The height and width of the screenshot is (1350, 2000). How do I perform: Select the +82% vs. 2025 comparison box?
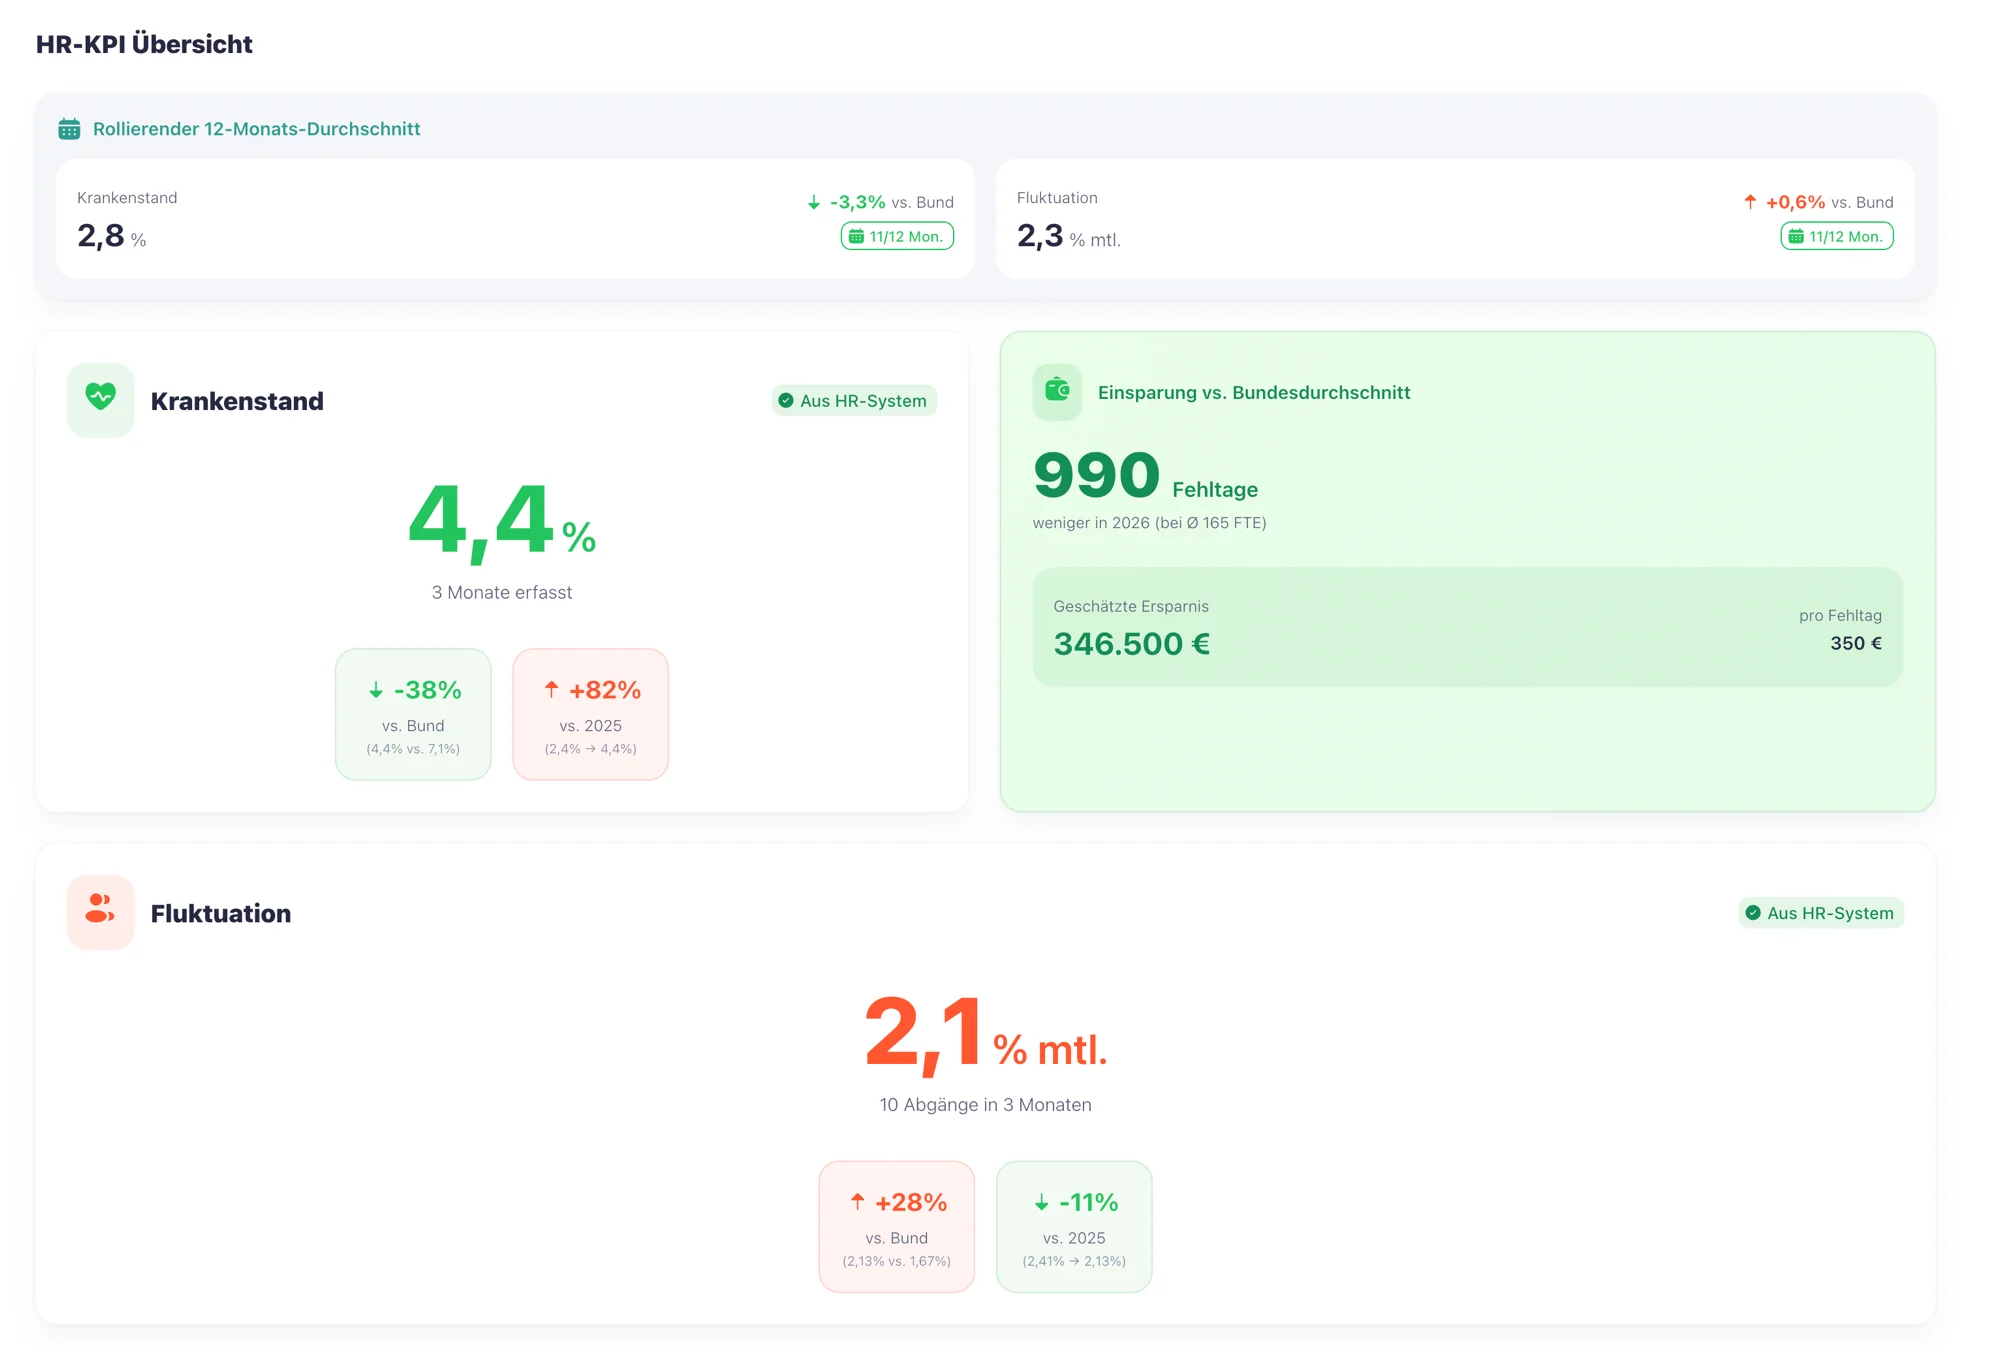tap(590, 714)
